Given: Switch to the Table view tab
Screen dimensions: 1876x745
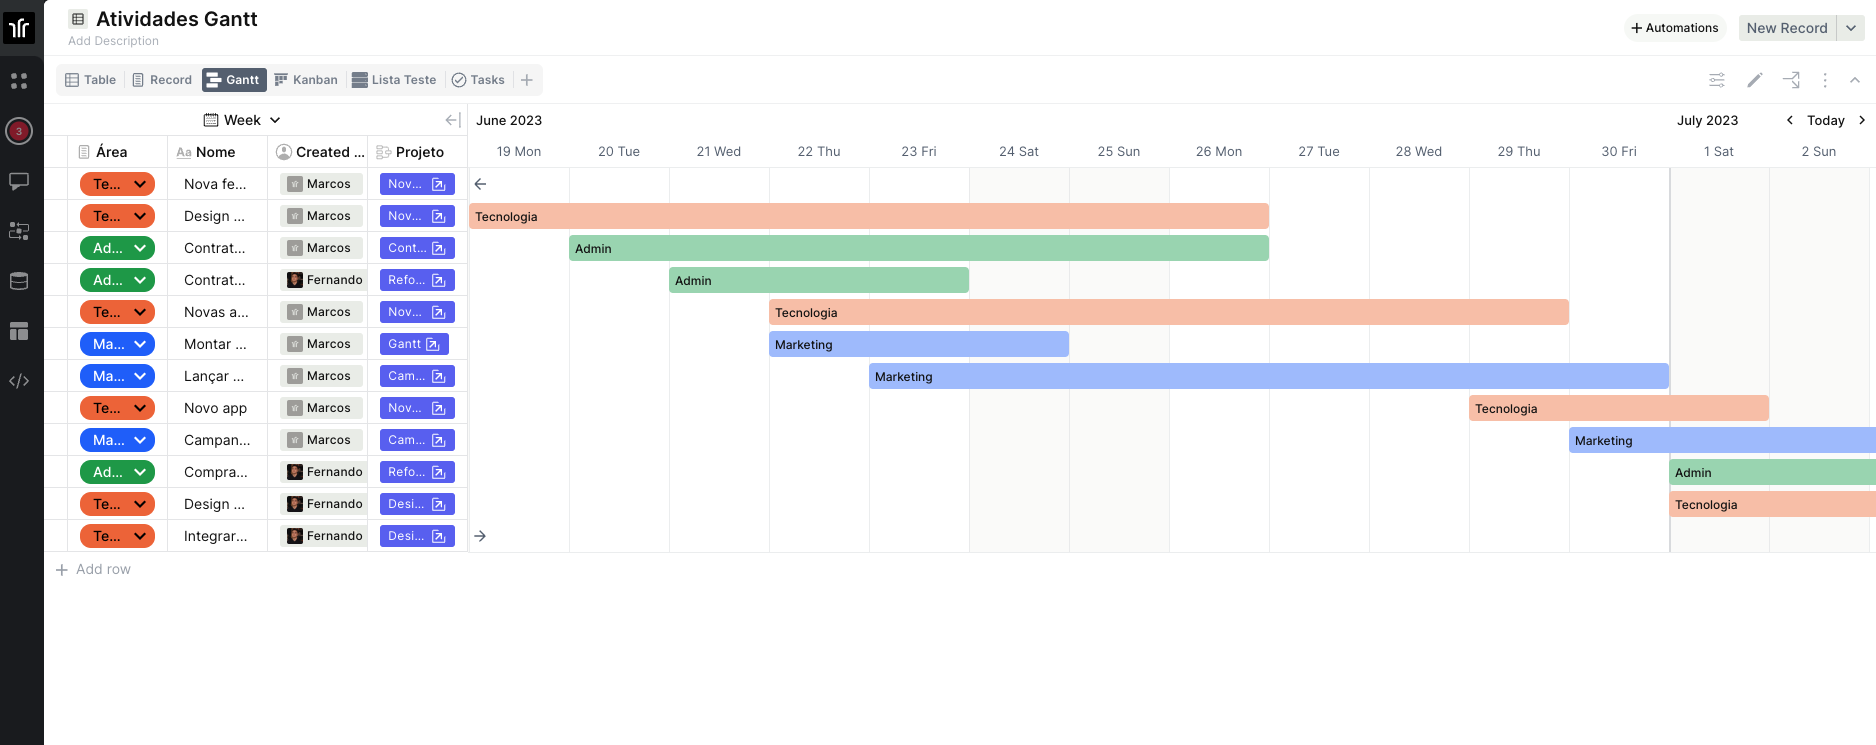Looking at the screenshot, I should tap(91, 80).
